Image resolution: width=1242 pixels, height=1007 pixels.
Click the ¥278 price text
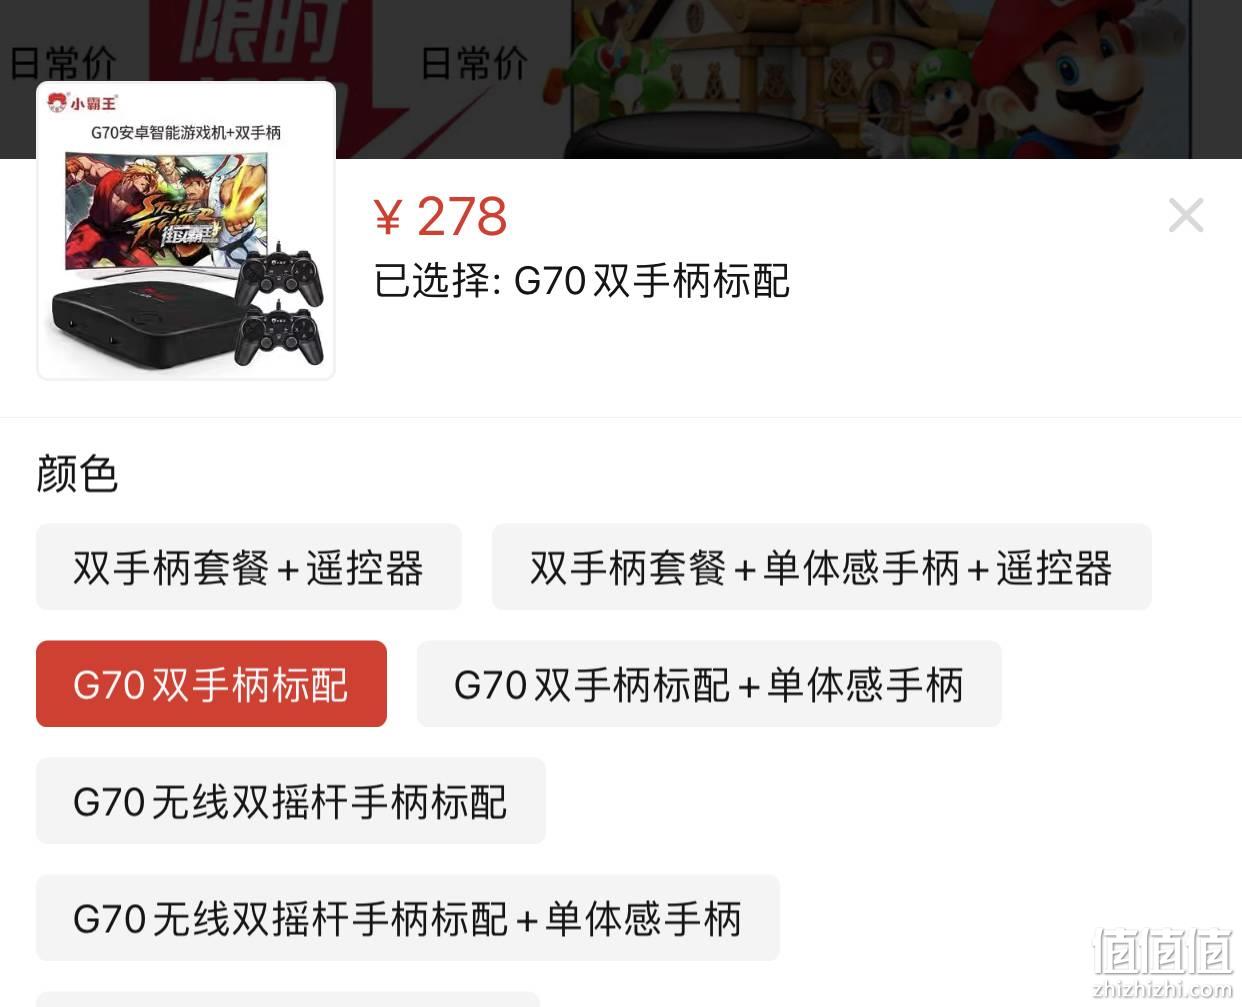tap(440, 216)
